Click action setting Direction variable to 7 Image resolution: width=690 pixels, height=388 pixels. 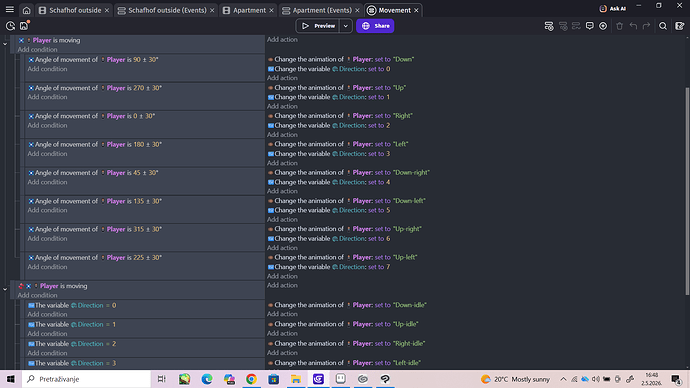[x=329, y=267]
